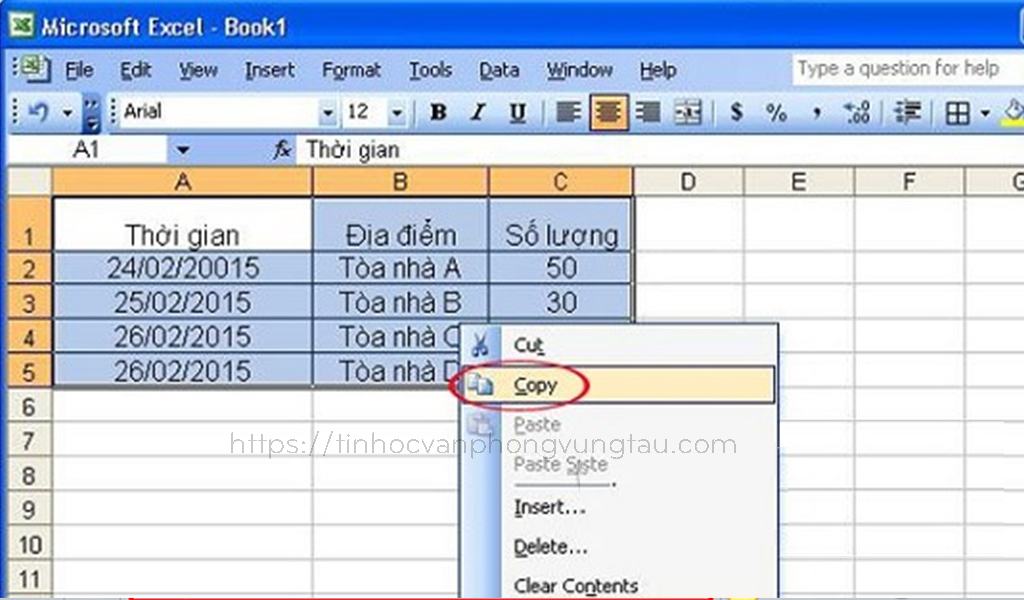Open the File menu
The image size is (1024, 600).
click(x=79, y=70)
